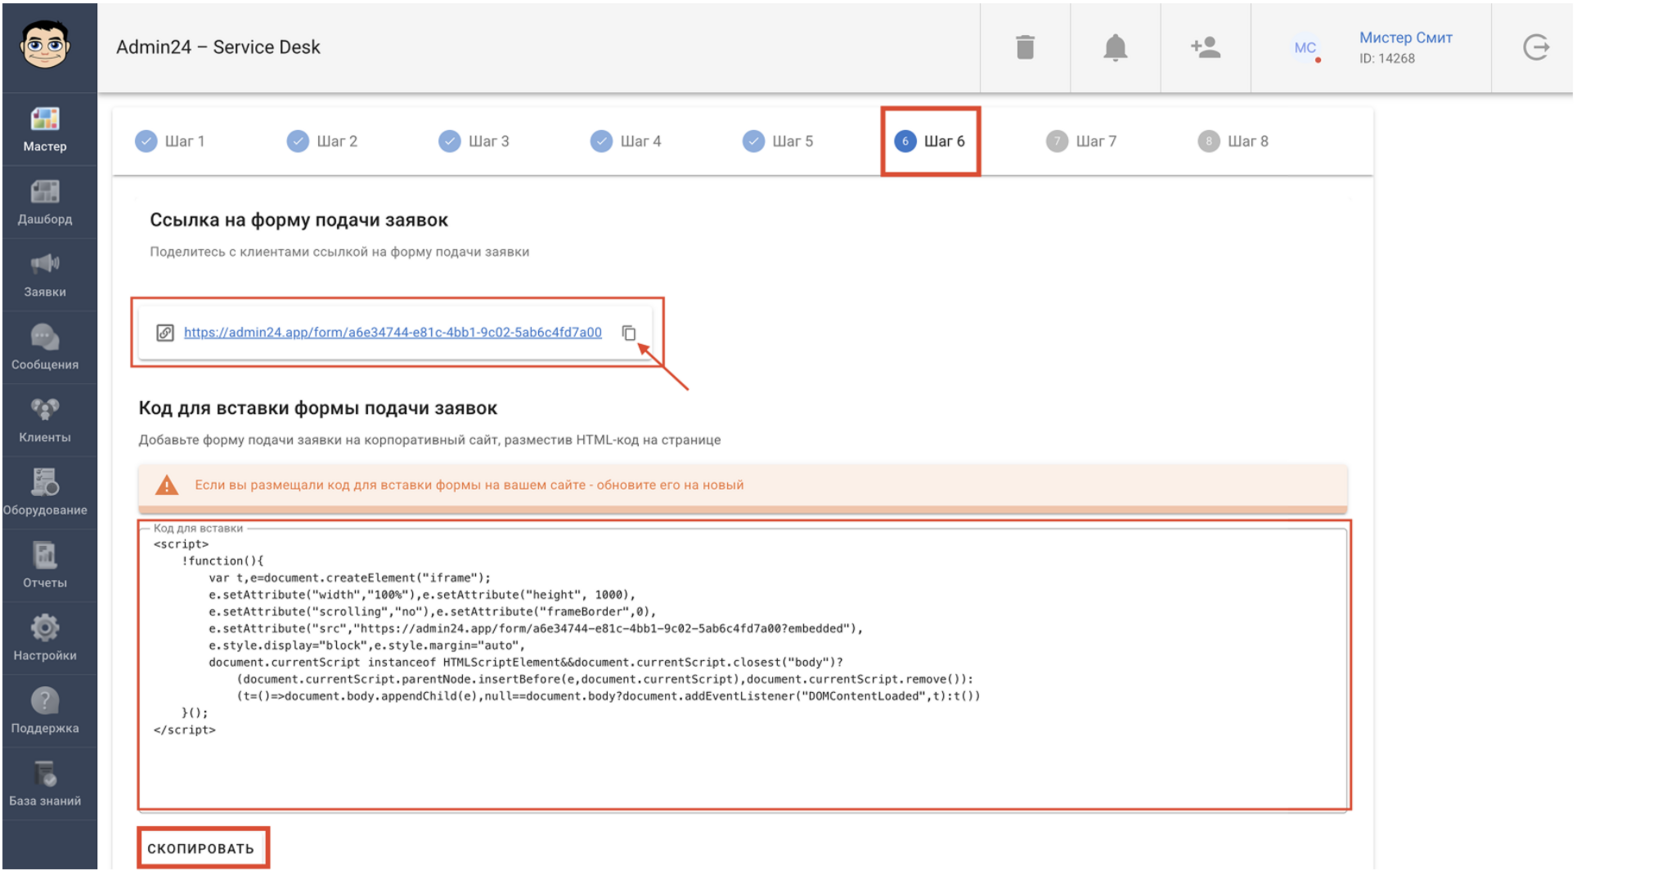Click heading Код для вставки формы подачи заявок
Screen dimensions: 1680x884
[x=318, y=408]
